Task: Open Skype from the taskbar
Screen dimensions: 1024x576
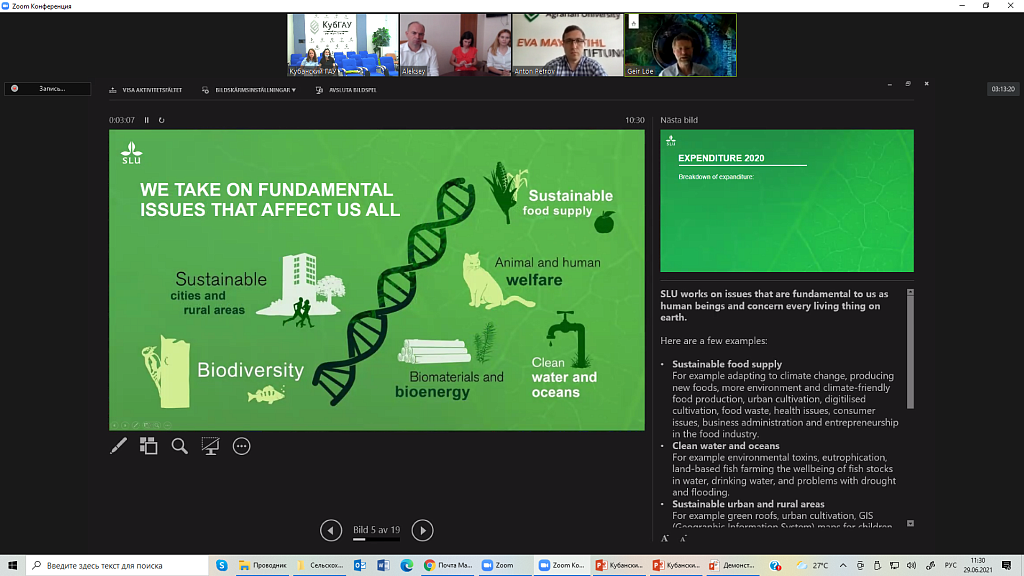Action: click(222, 566)
